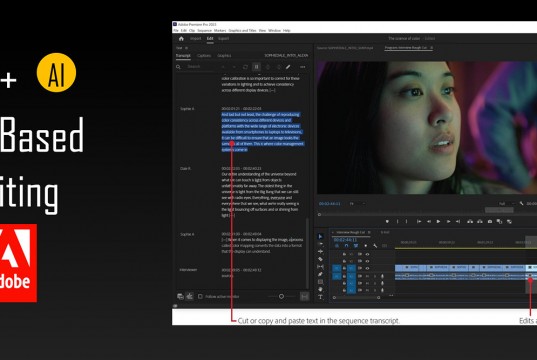Click the Dale R. speaker label
The image size is (537, 360).
tap(186, 169)
